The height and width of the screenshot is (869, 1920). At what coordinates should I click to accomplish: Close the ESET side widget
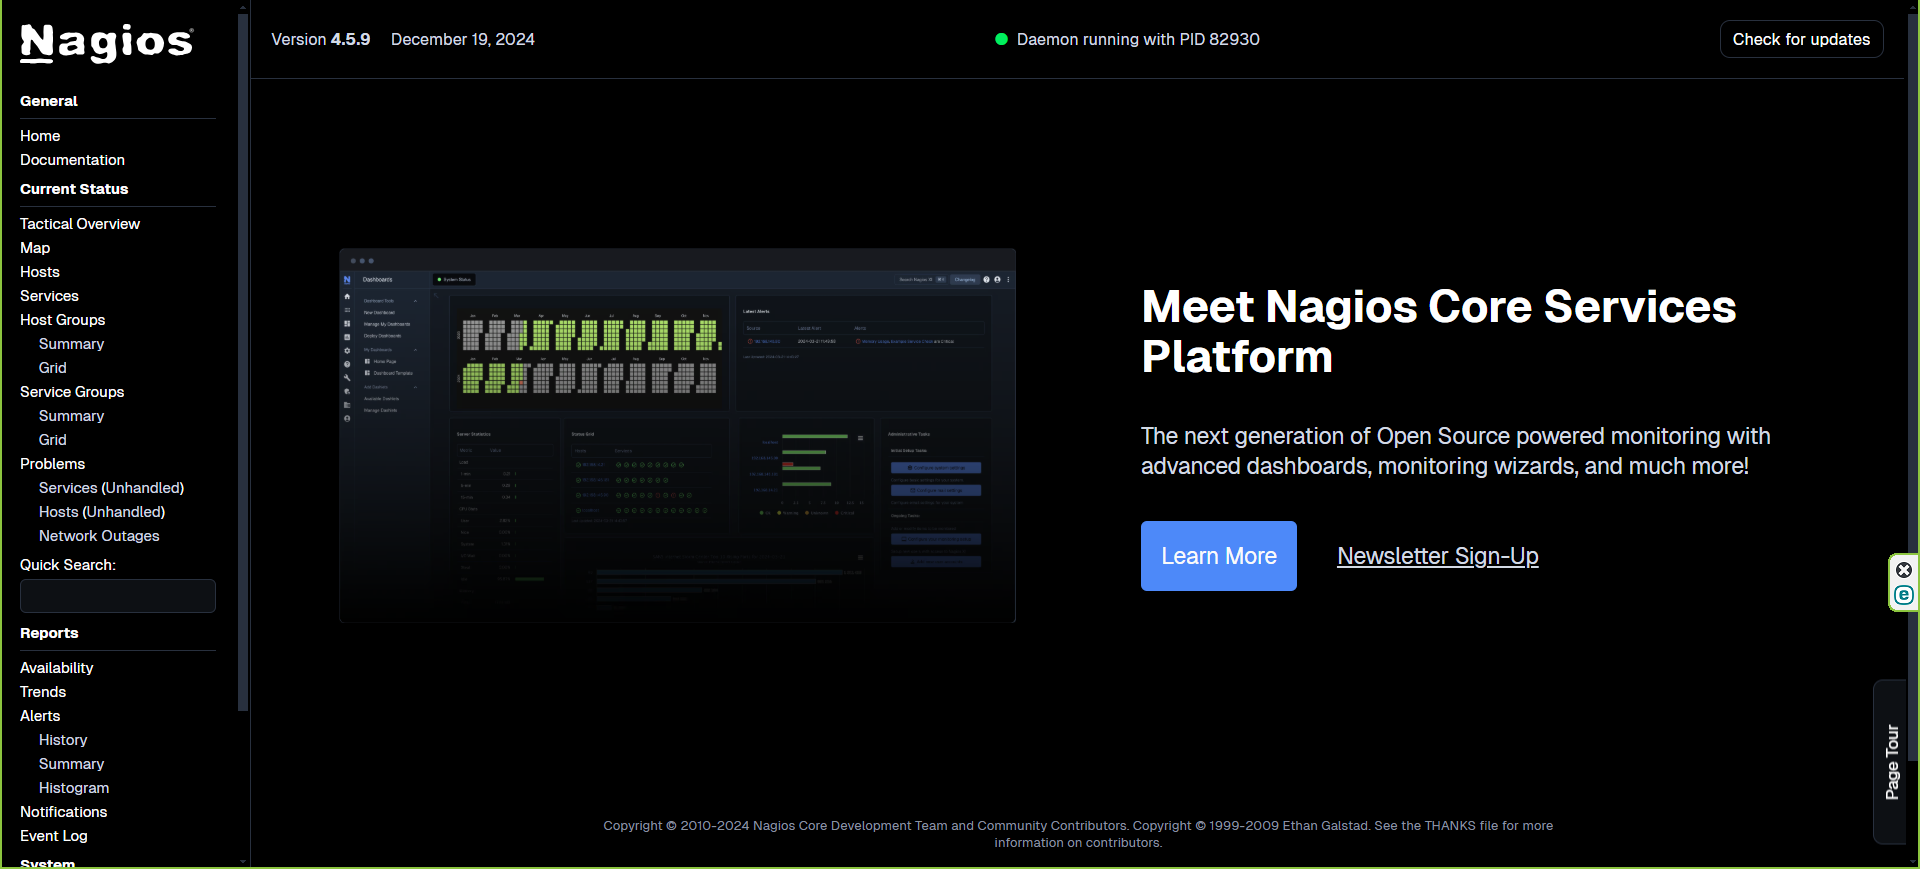(x=1904, y=570)
